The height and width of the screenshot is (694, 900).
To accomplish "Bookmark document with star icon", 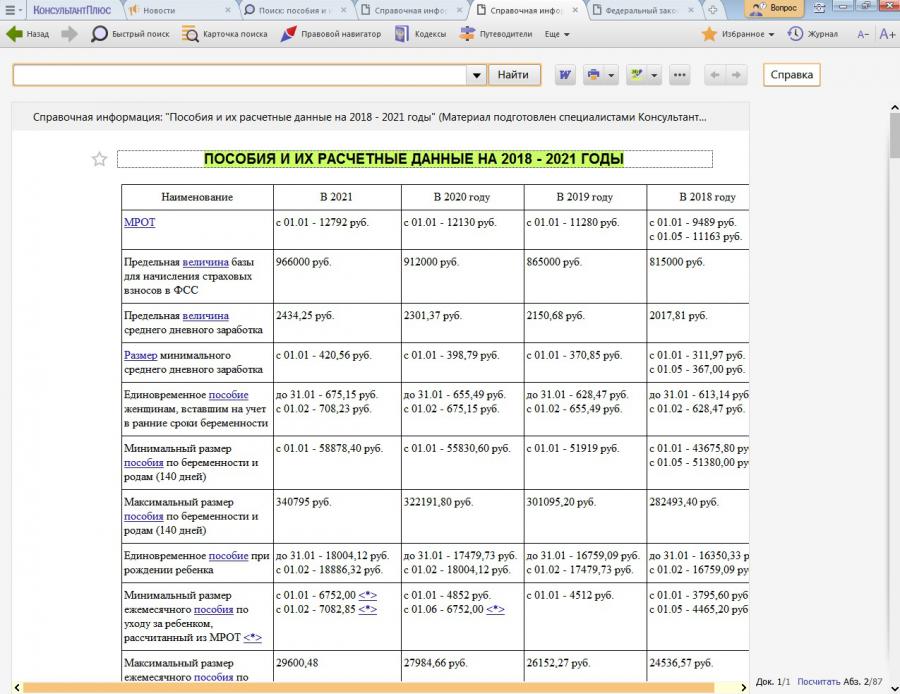I will coord(99,159).
